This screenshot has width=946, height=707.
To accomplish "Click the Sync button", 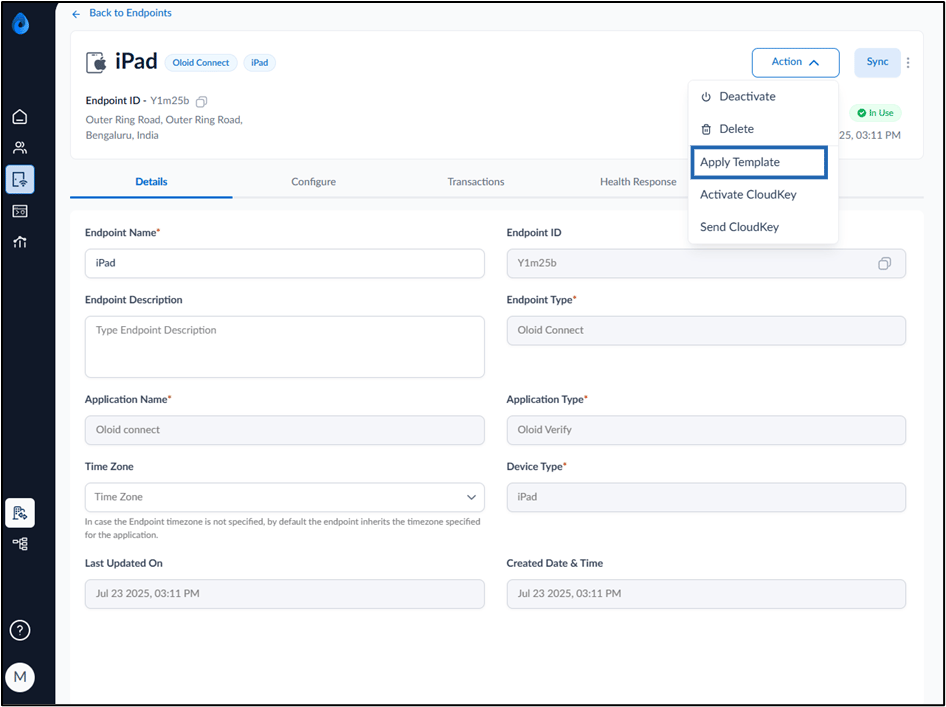I will pos(877,62).
